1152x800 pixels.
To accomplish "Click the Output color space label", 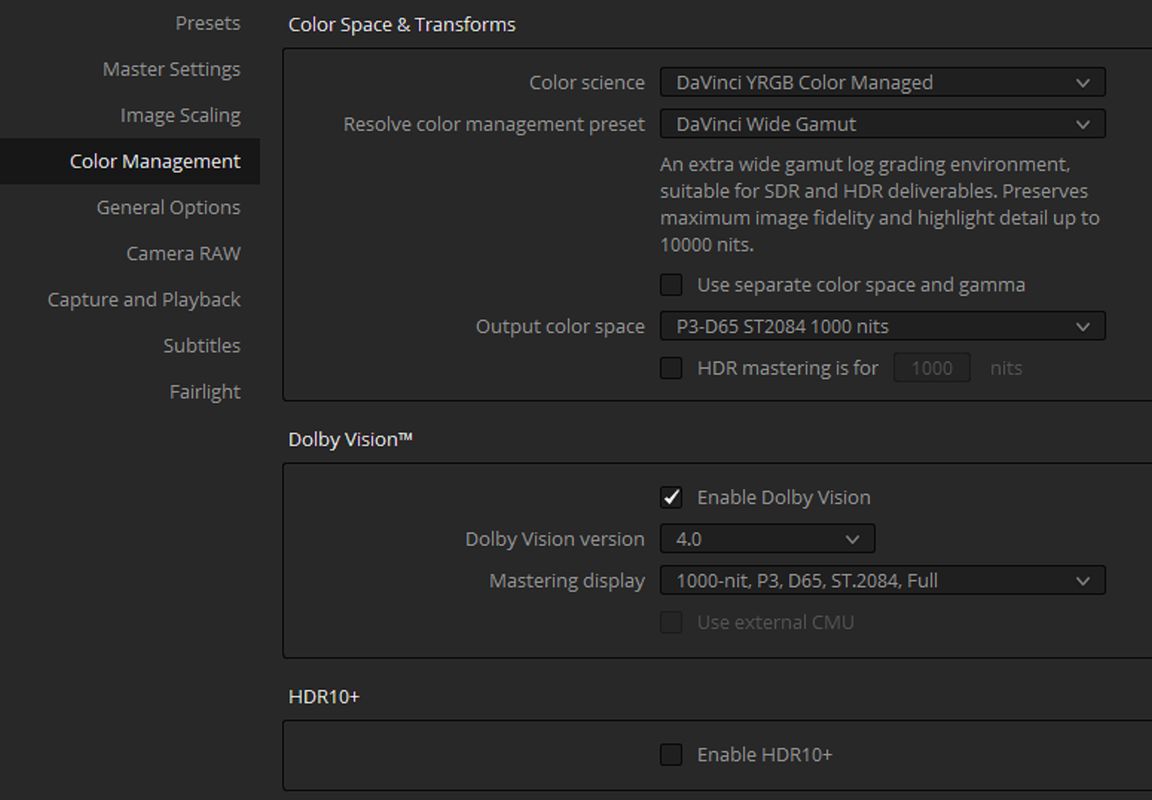I will (560, 326).
